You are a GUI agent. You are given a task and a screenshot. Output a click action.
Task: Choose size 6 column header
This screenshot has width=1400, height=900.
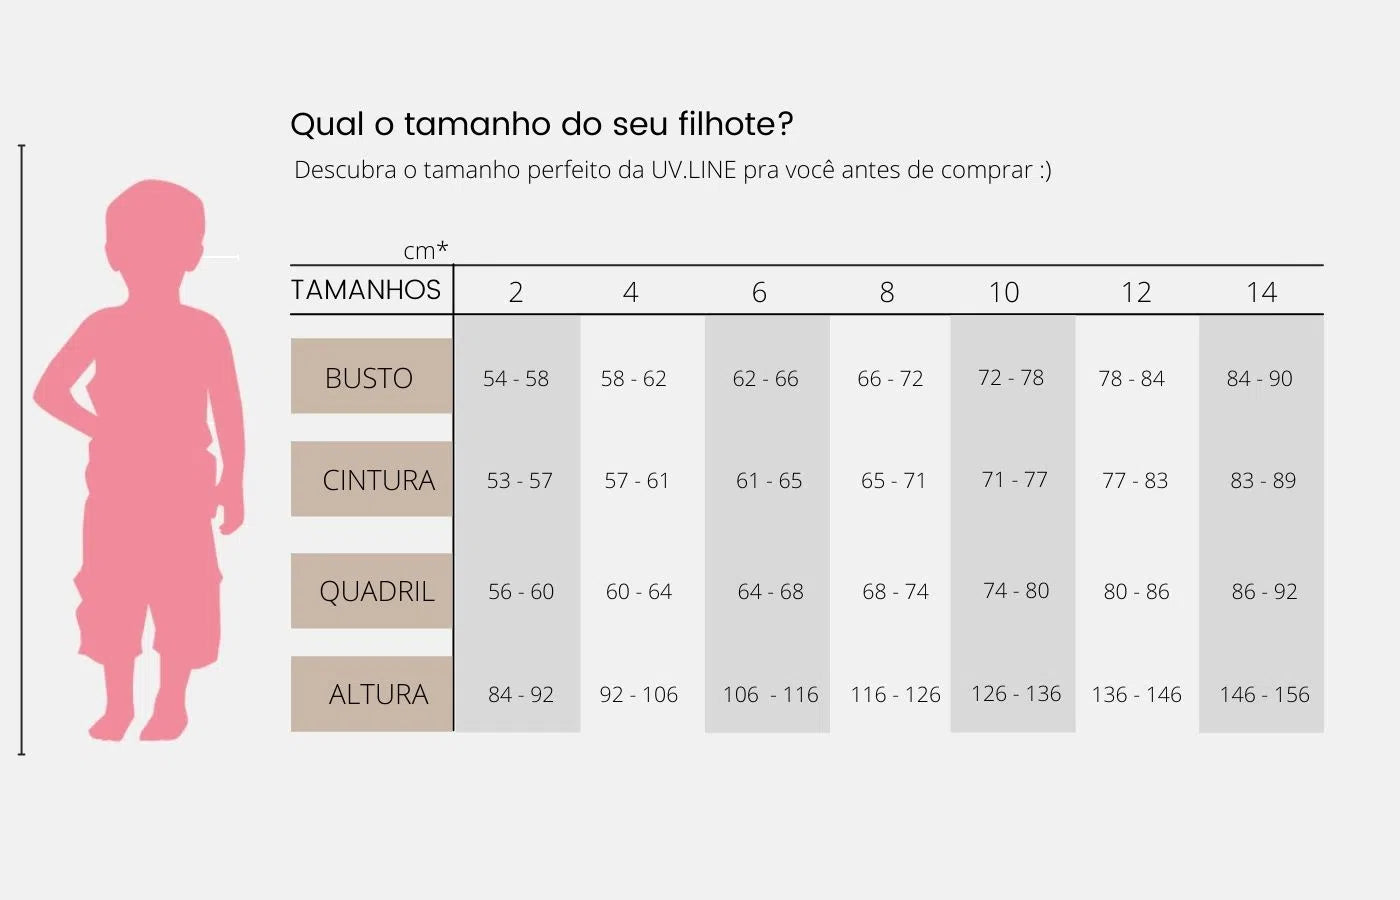pyautogui.click(x=759, y=292)
